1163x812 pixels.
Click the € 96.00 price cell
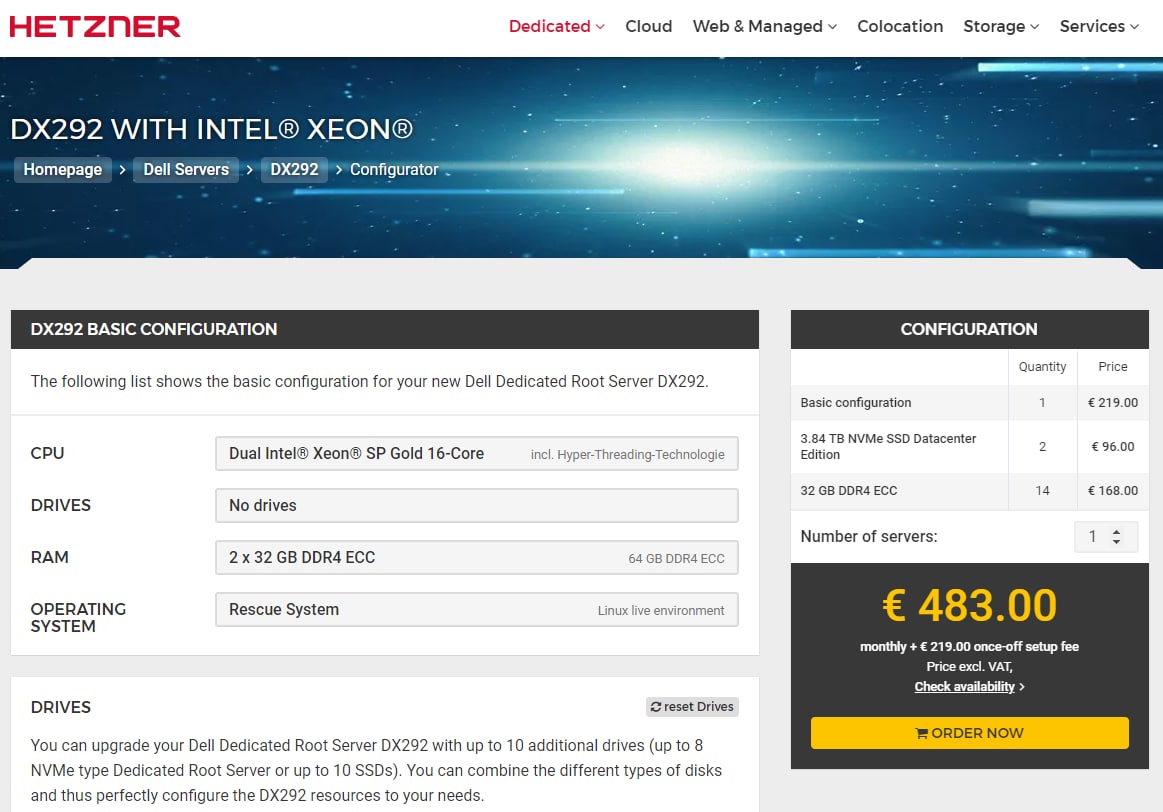point(1113,446)
